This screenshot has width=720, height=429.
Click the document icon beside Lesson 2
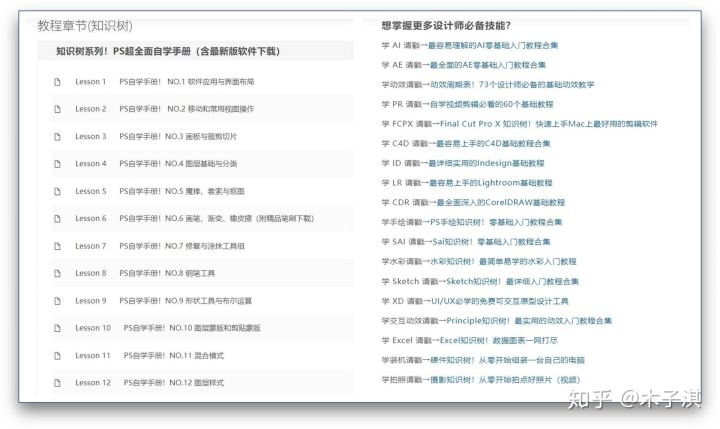click(57, 109)
